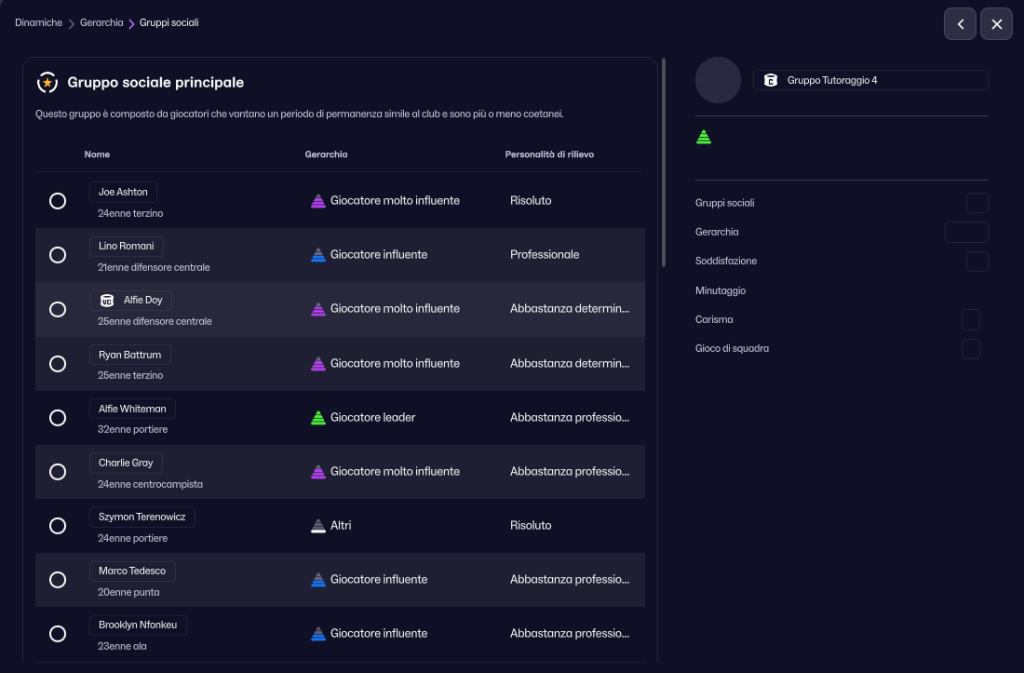The width and height of the screenshot is (1024, 673).
Task: Click Szymon Terenowicz's white Altri pyramid icon
Action: tap(318, 526)
